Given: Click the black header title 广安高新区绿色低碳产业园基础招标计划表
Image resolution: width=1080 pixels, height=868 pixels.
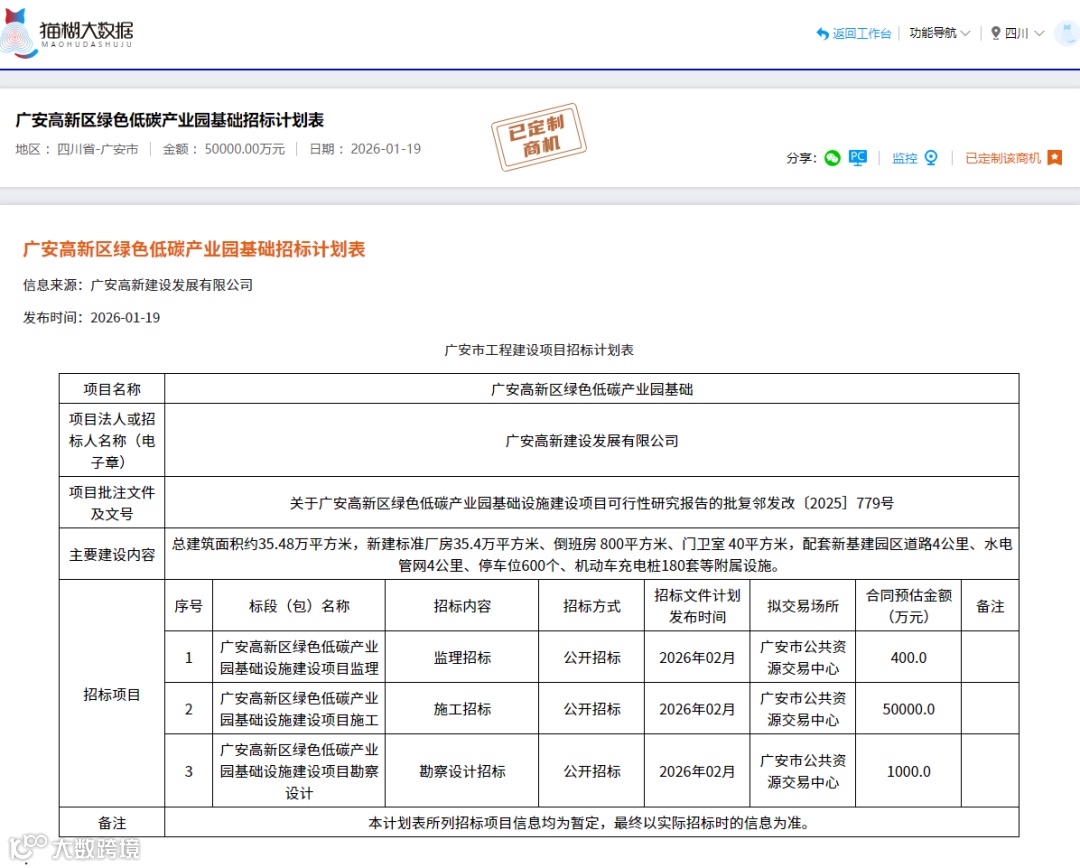Looking at the screenshot, I should [x=169, y=120].
